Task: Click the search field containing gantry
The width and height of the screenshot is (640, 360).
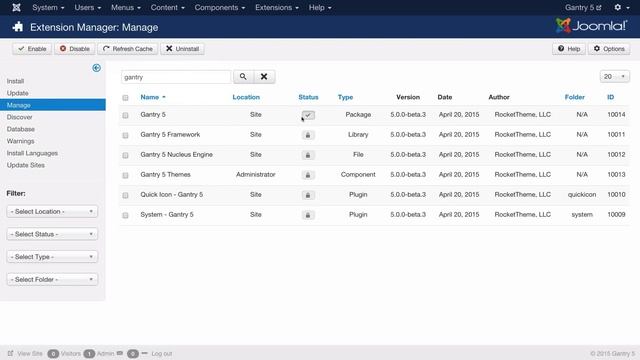Action: (176, 77)
